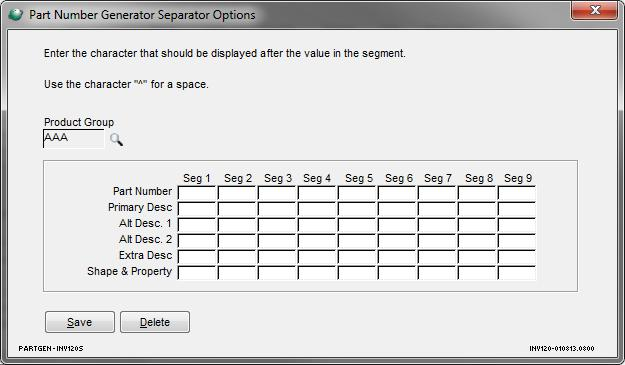Image resolution: width=625 pixels, height=365 pixels.
Task: Click the Delete button
Action: 155,322
